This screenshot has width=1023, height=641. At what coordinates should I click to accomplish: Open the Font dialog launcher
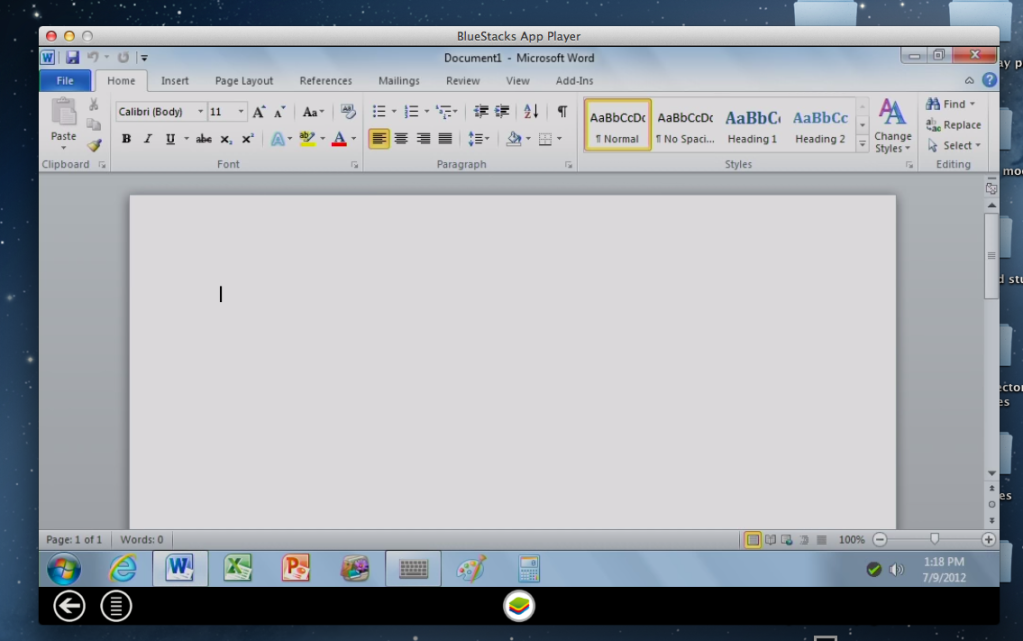coord(354,165)
